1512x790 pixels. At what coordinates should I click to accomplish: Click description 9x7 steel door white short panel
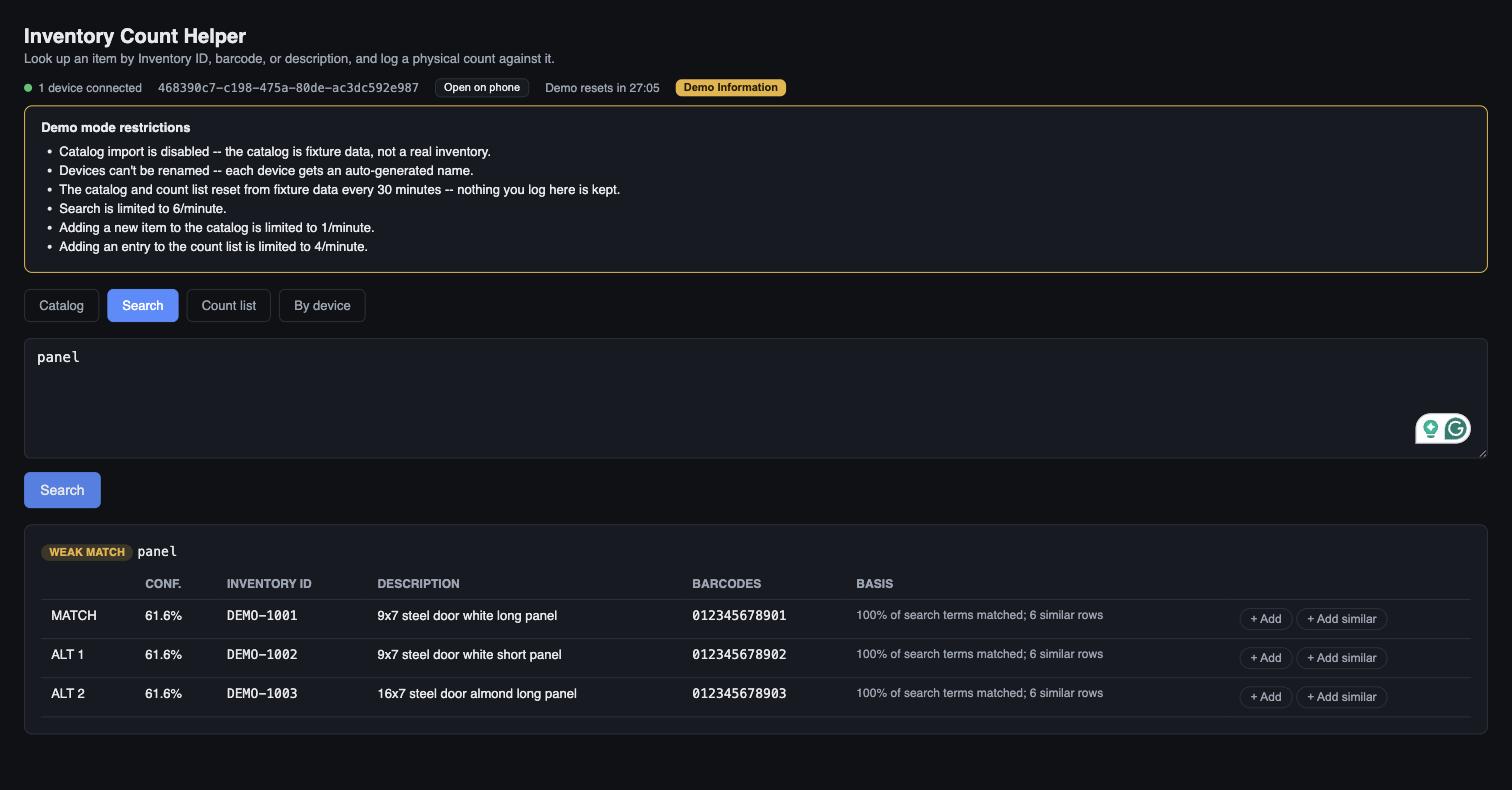pyautogui.click(x=469, y=655)
